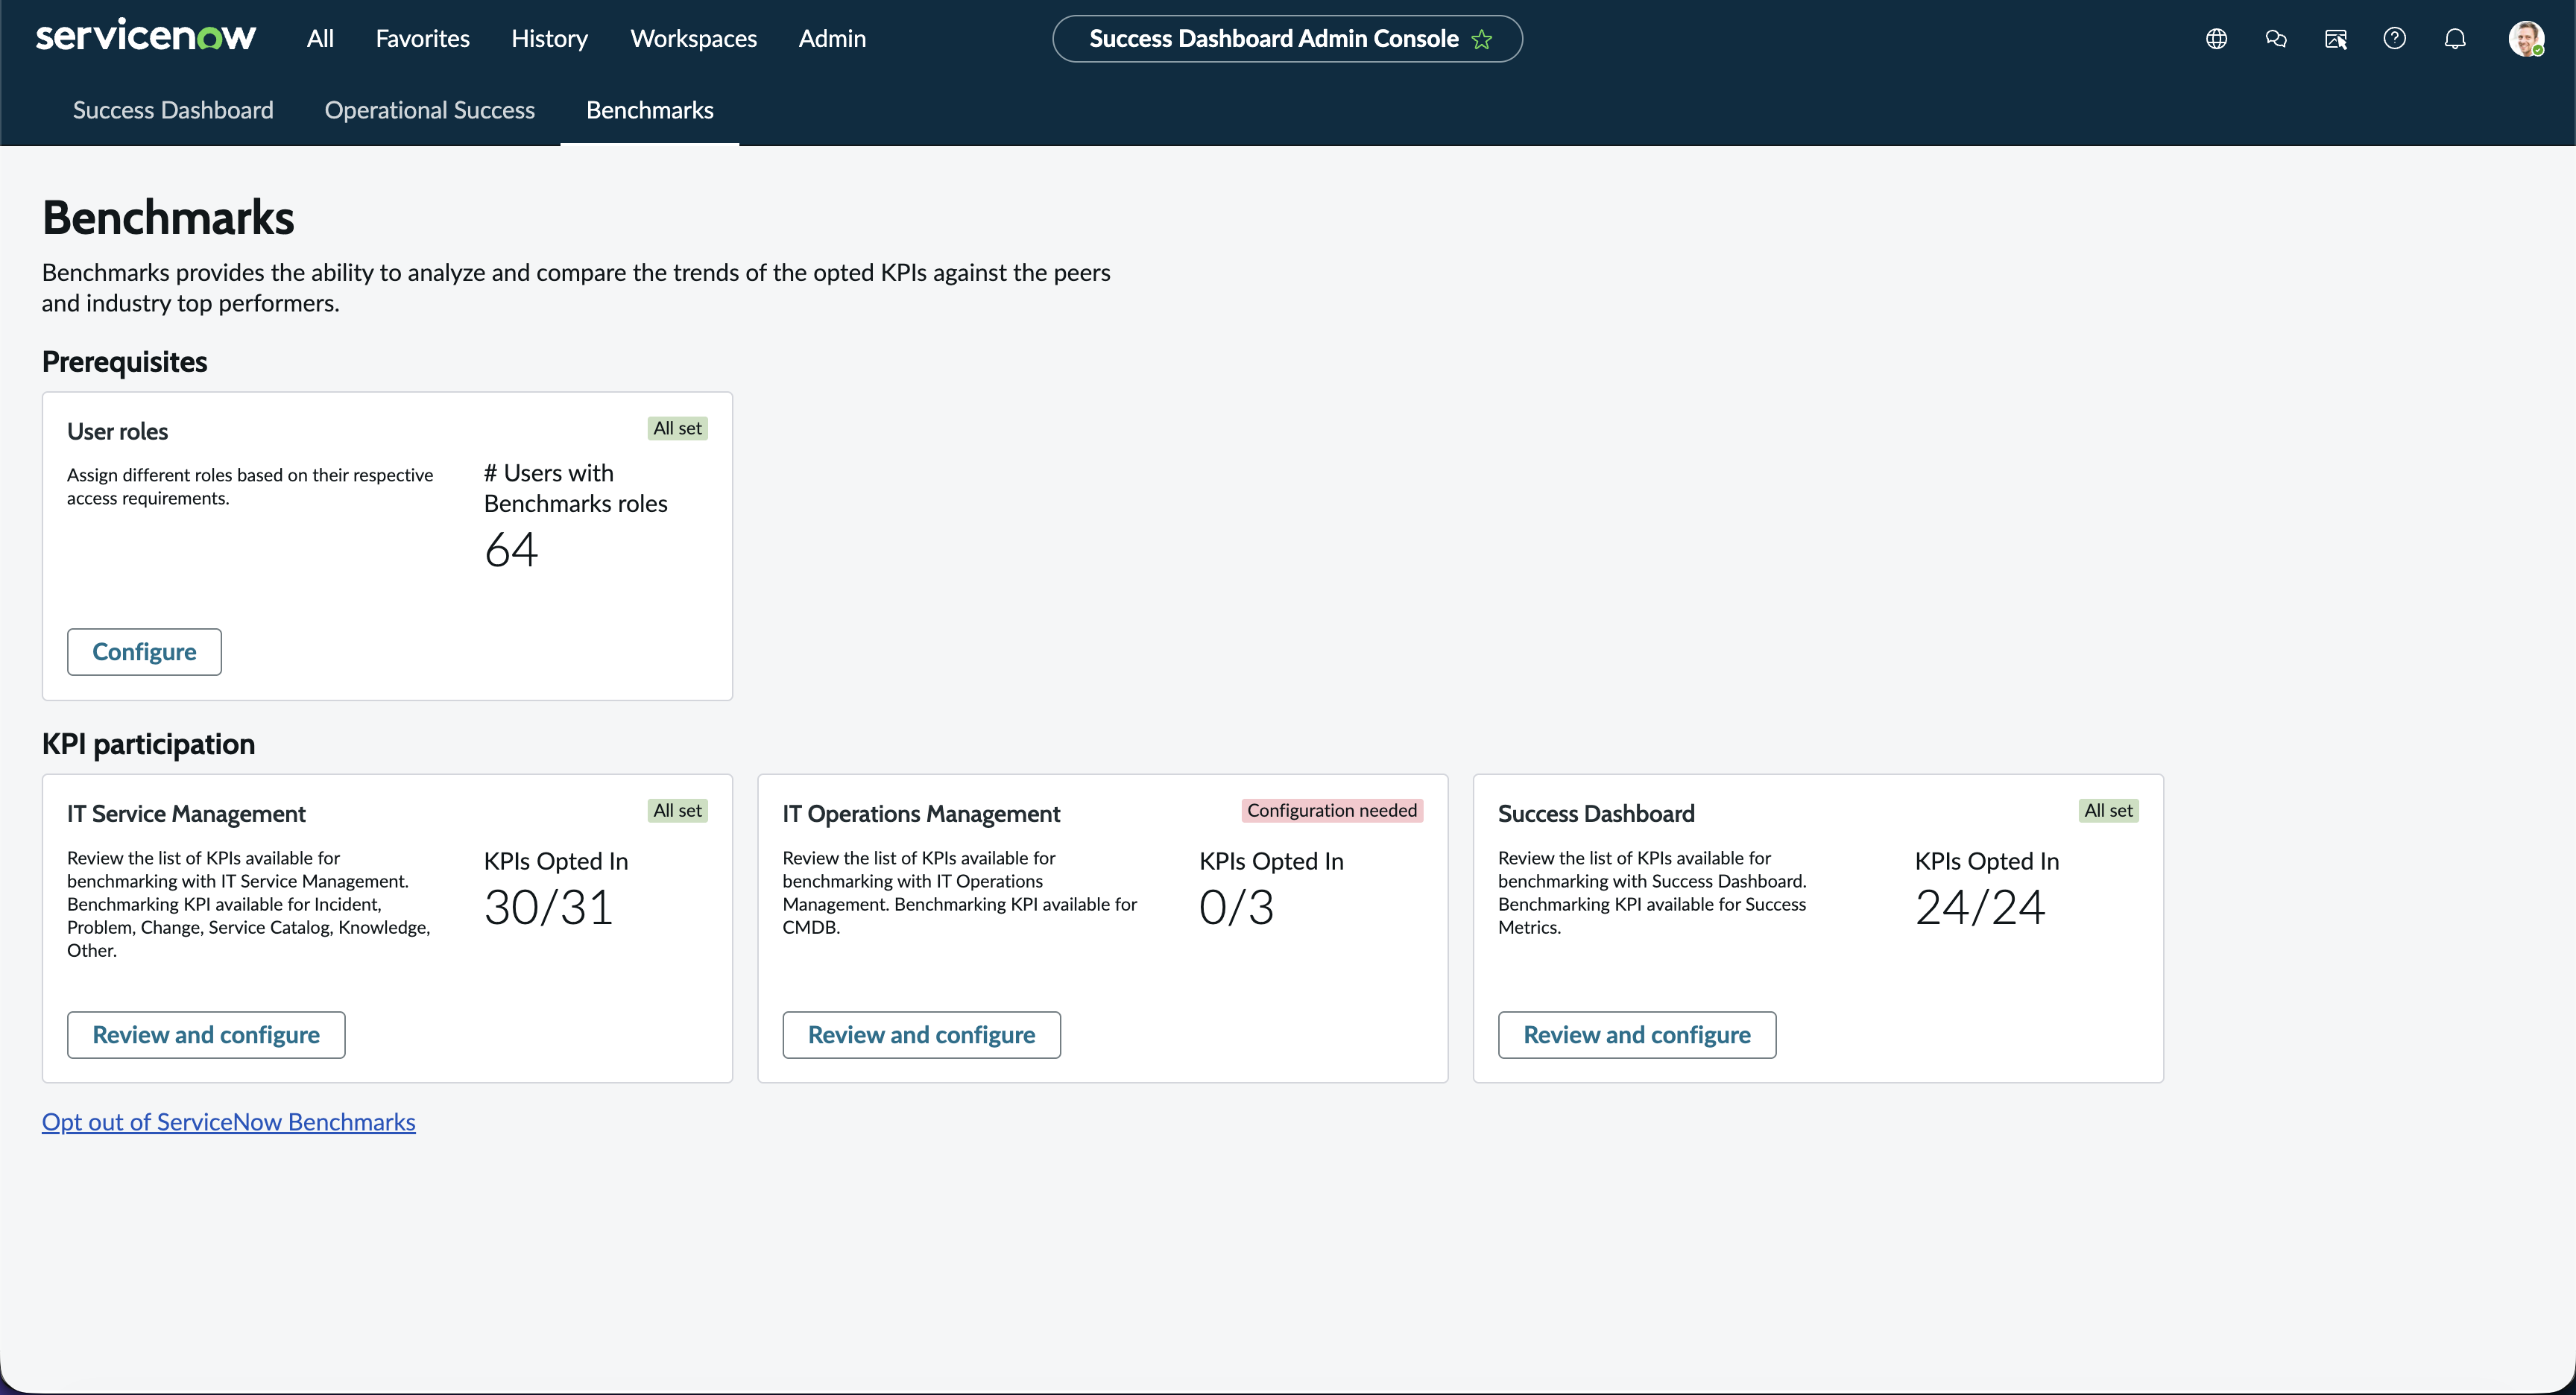Image resolution: width=2576 pixels, height=1395 pixels.
Task: Click the All set badge on Success Dashboard card
Action: point(2108,811)
